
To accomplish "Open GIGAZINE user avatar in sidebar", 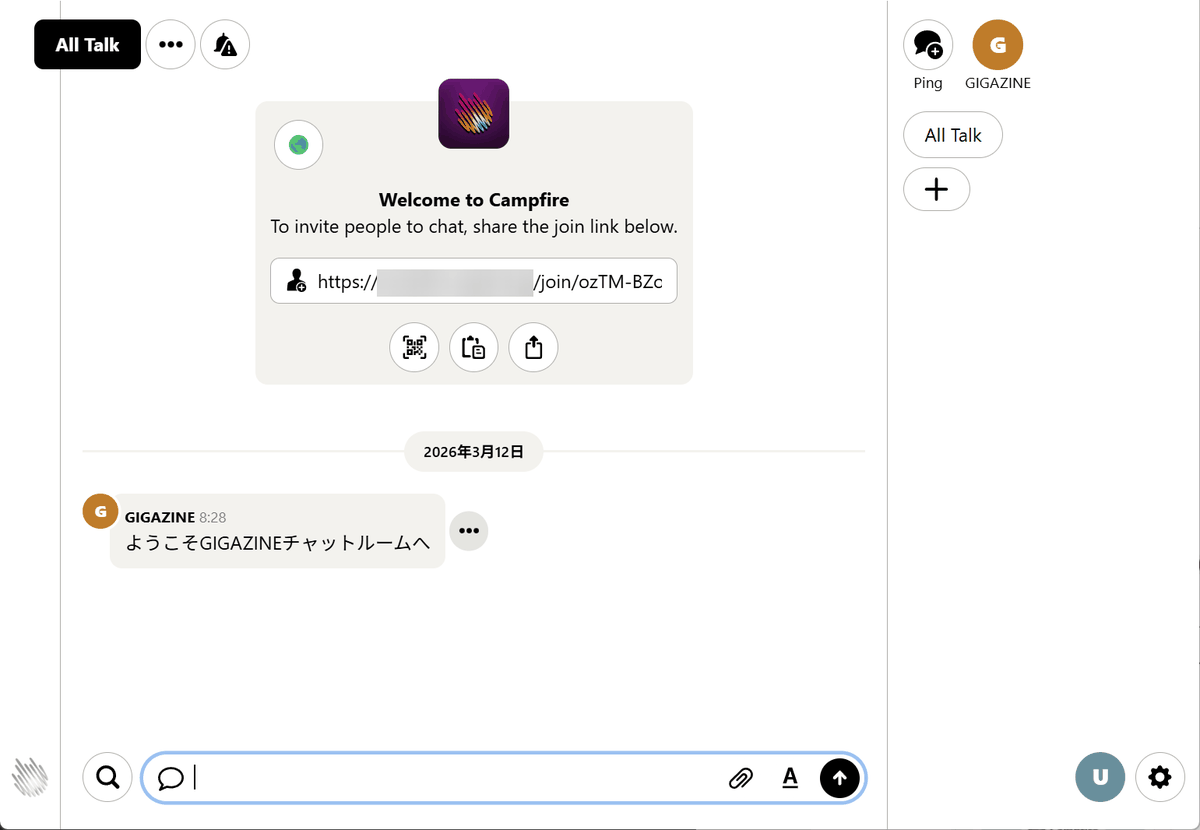I will coord(997,45).
